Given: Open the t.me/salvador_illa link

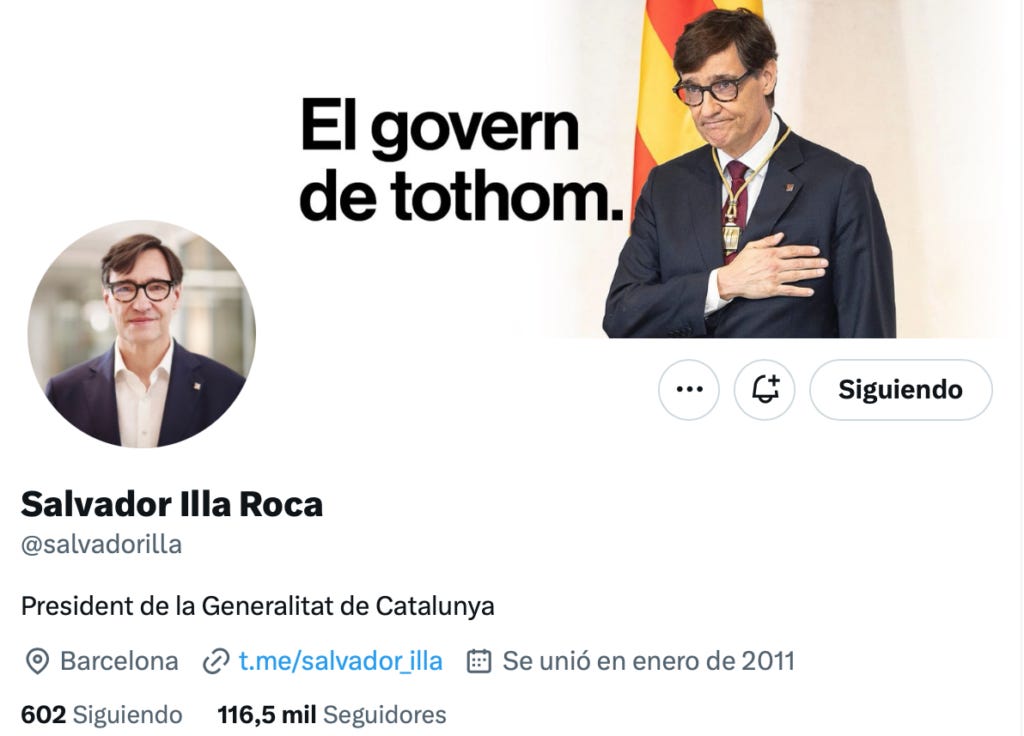Looking at the screenshot, I should coord(340,661).
